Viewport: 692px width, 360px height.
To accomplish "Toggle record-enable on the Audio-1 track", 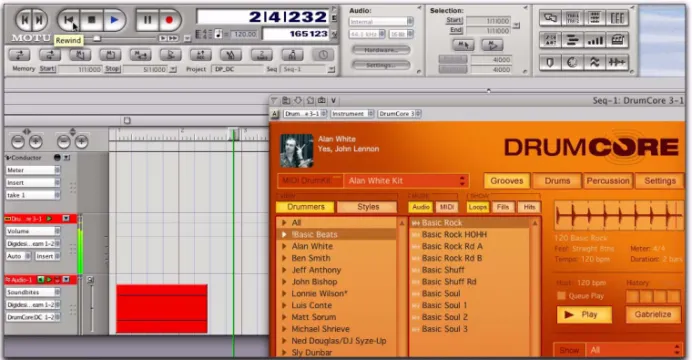I will click(56, 280).
